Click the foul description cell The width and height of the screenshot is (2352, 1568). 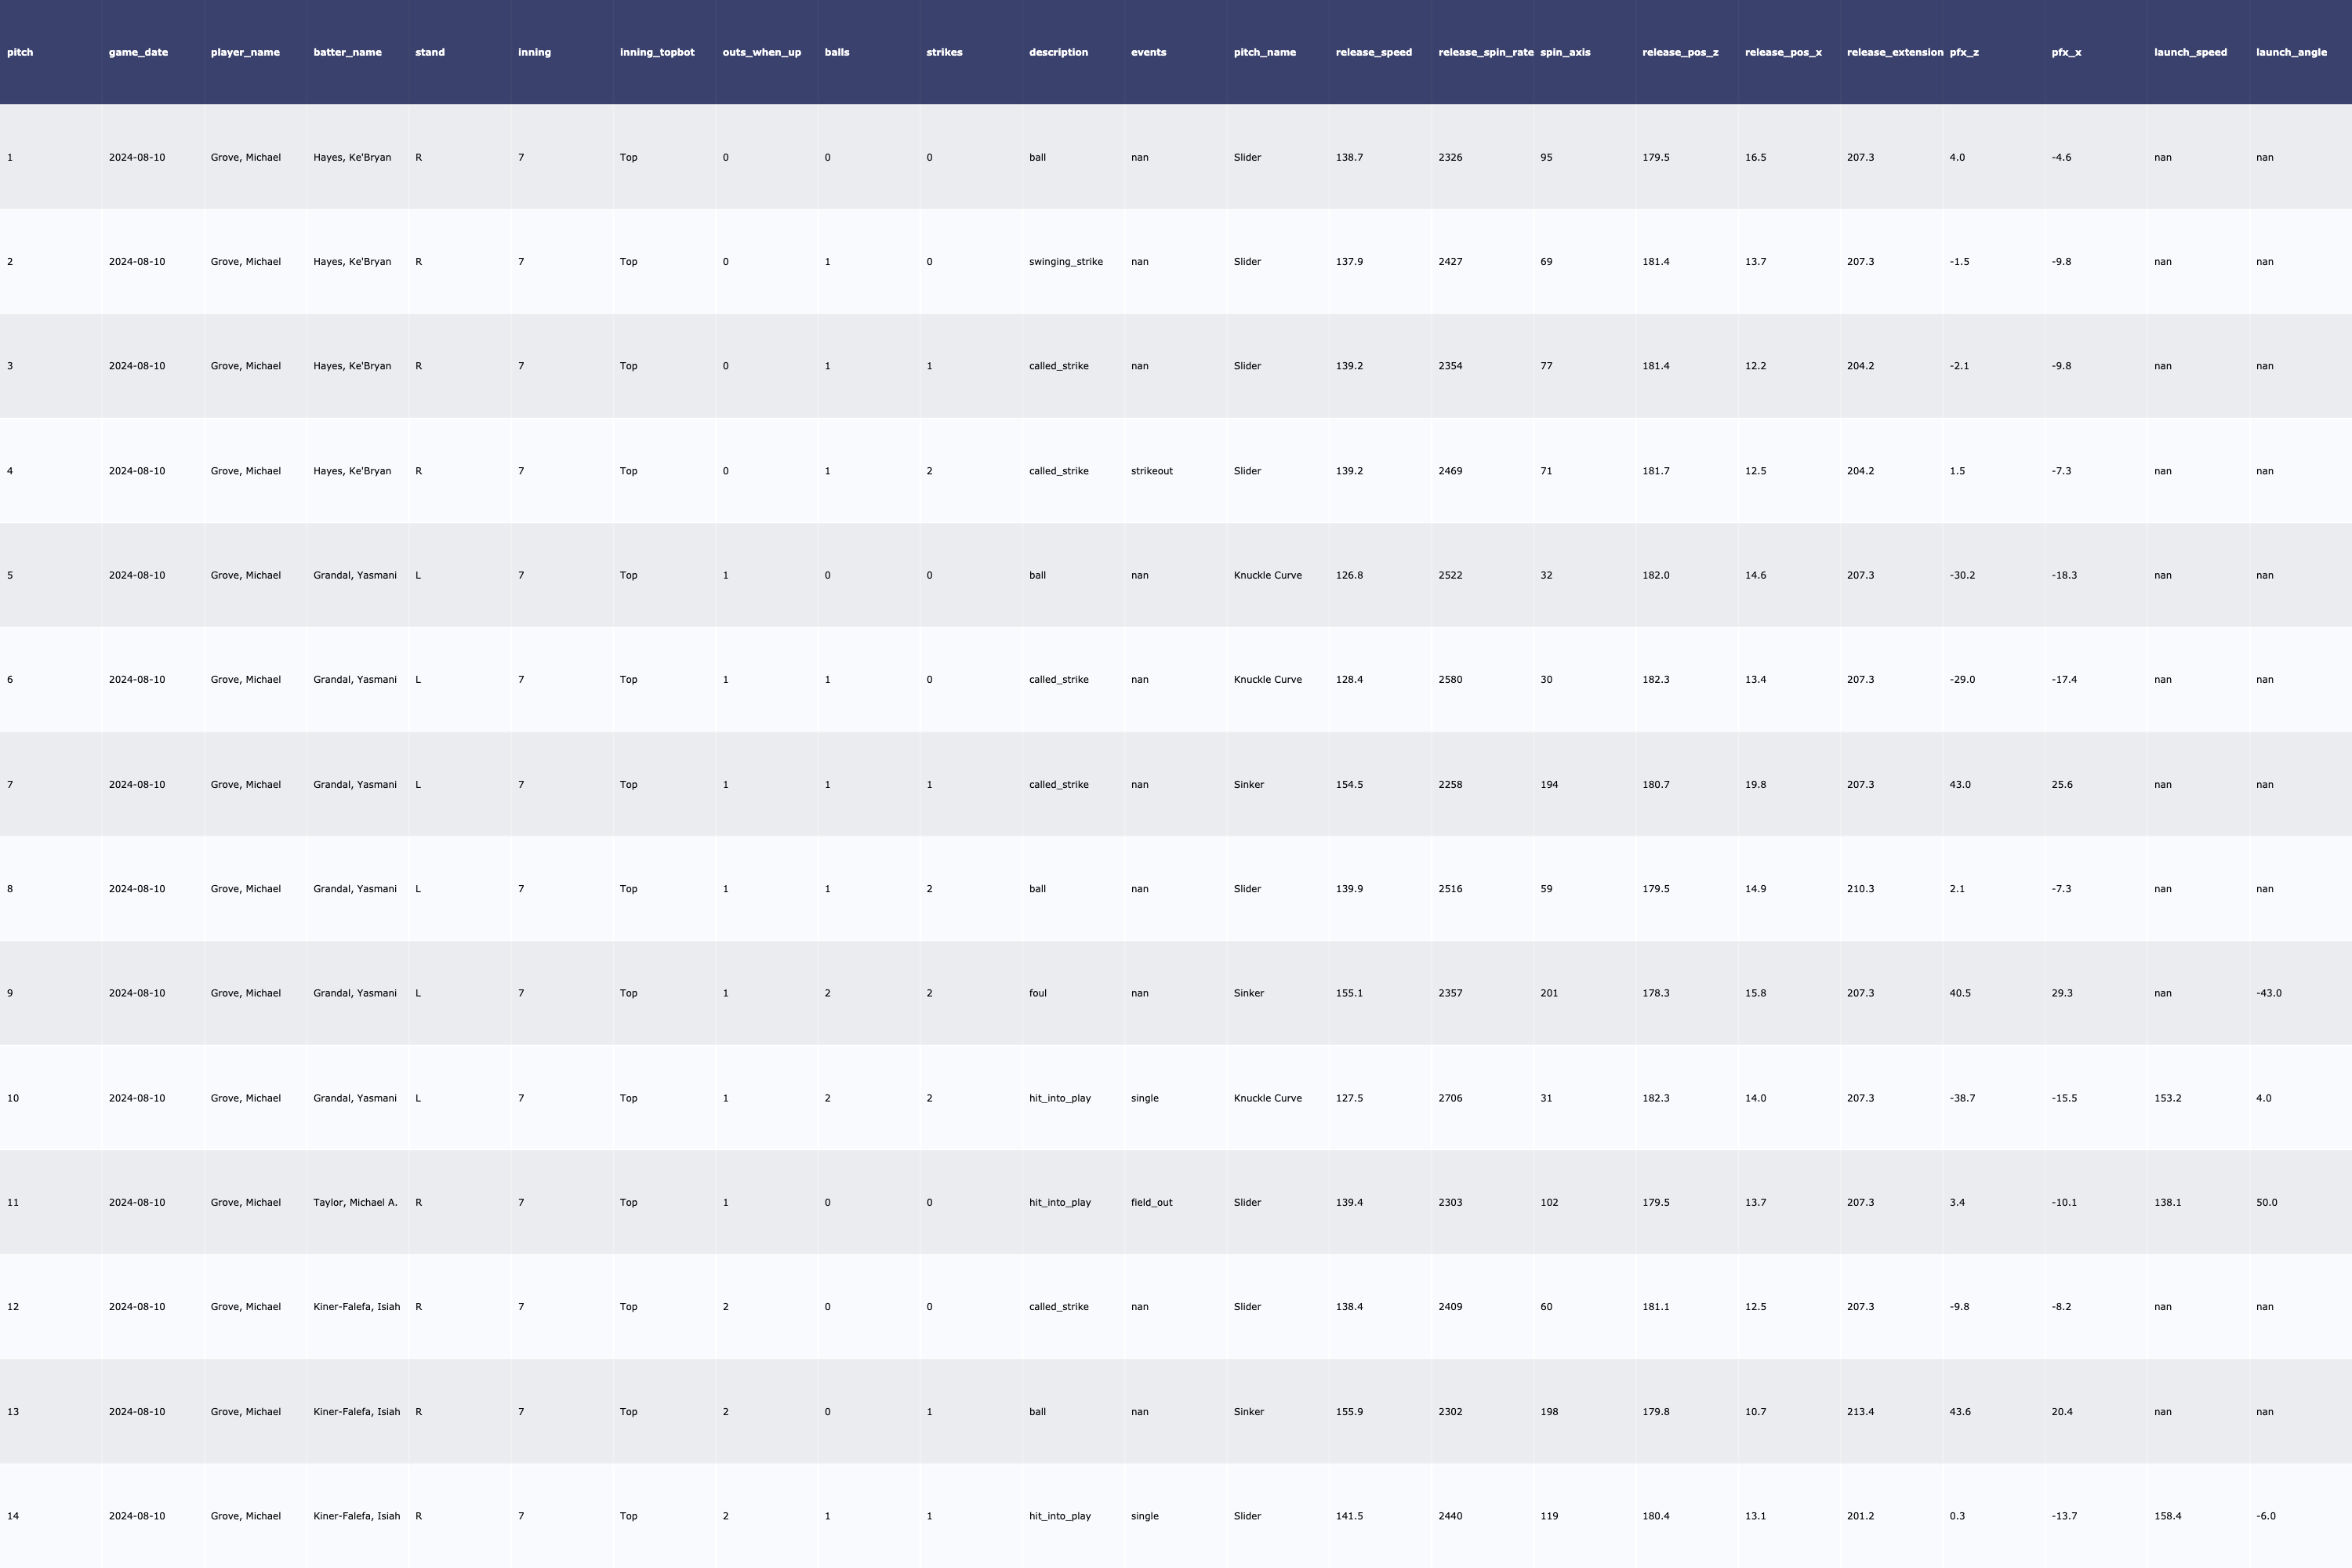(x=1037, y=993)
